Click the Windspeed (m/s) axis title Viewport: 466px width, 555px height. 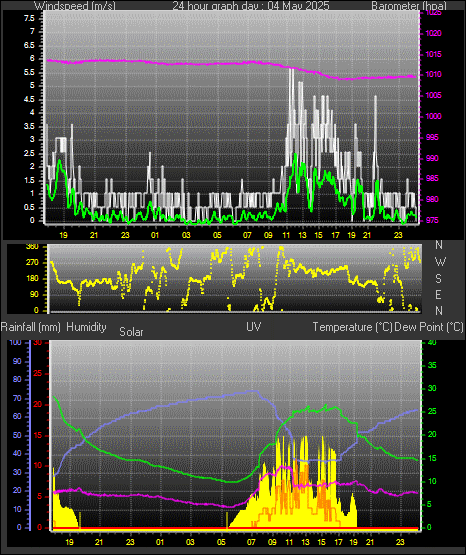75,6
